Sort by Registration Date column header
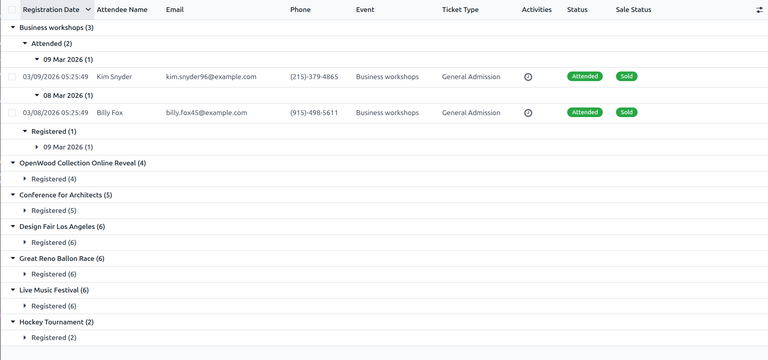 [x=57, y=10]
